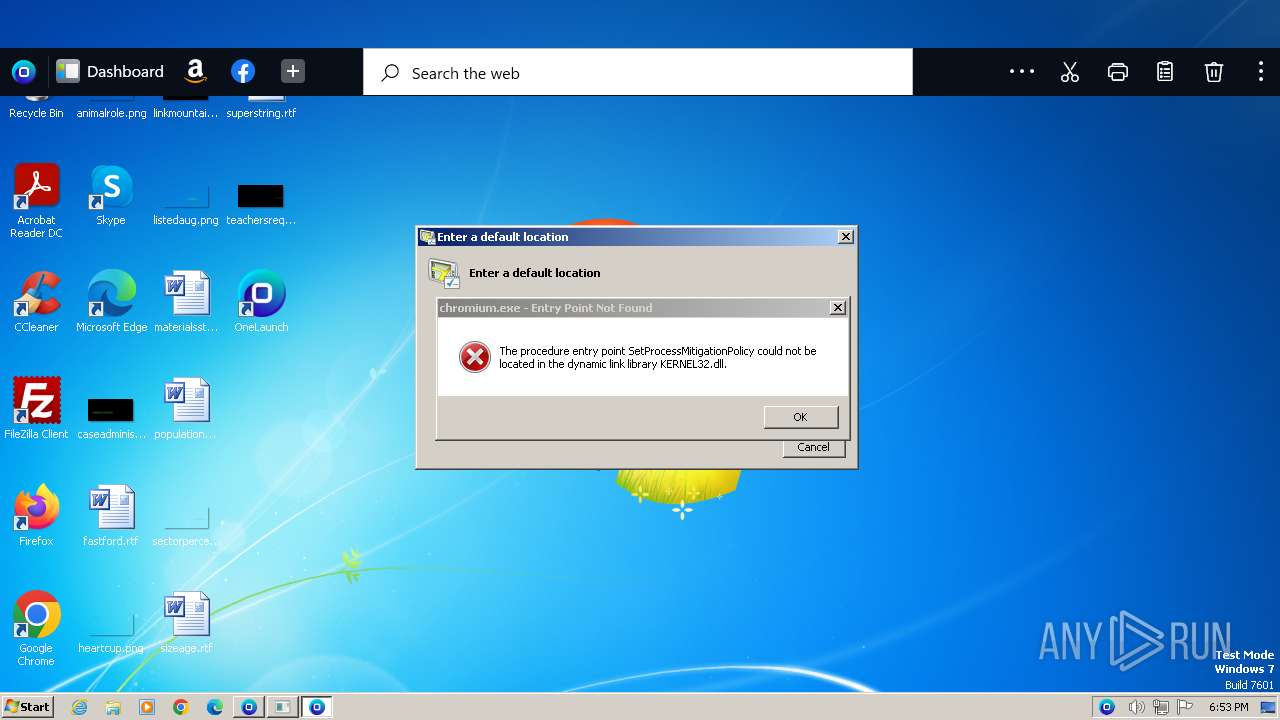The height and width of the screenshot is (720, 1280).
Task: Select the sectorperce... desktop file
Action: [x=186, y=526]
